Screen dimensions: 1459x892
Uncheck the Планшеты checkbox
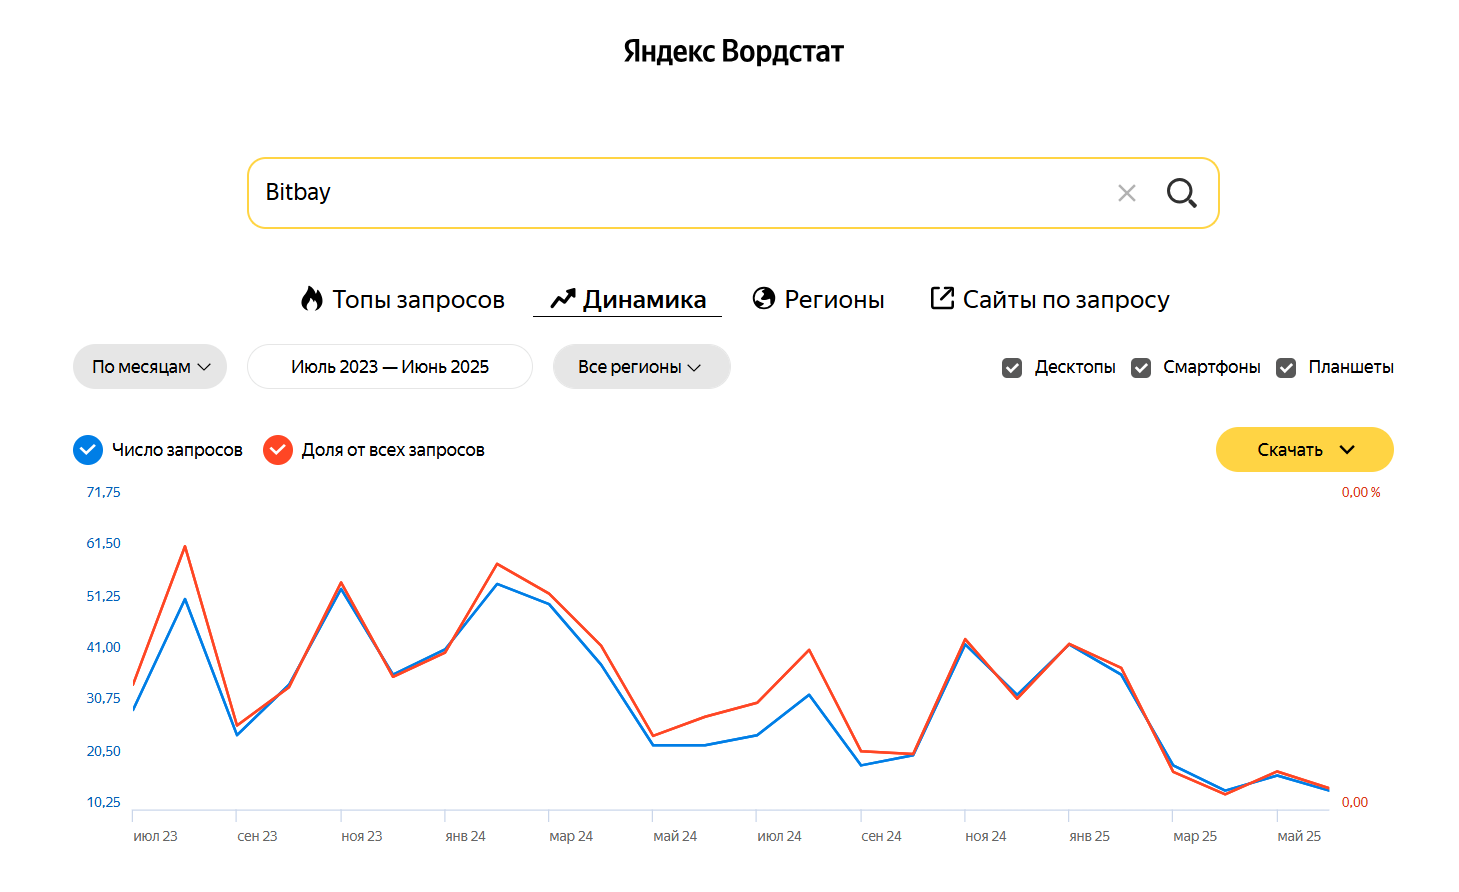click(1286, 368)
